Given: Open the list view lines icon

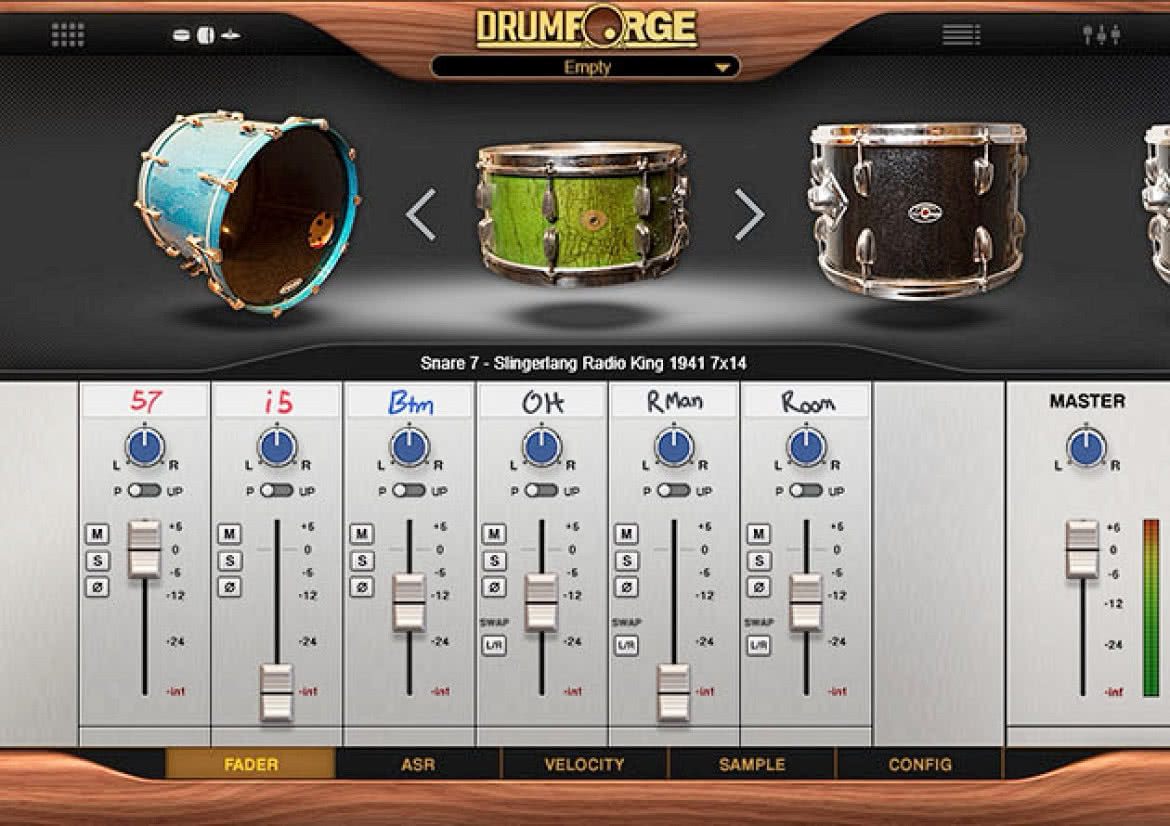Looking at the screenshot, I should tap(961, 34).
